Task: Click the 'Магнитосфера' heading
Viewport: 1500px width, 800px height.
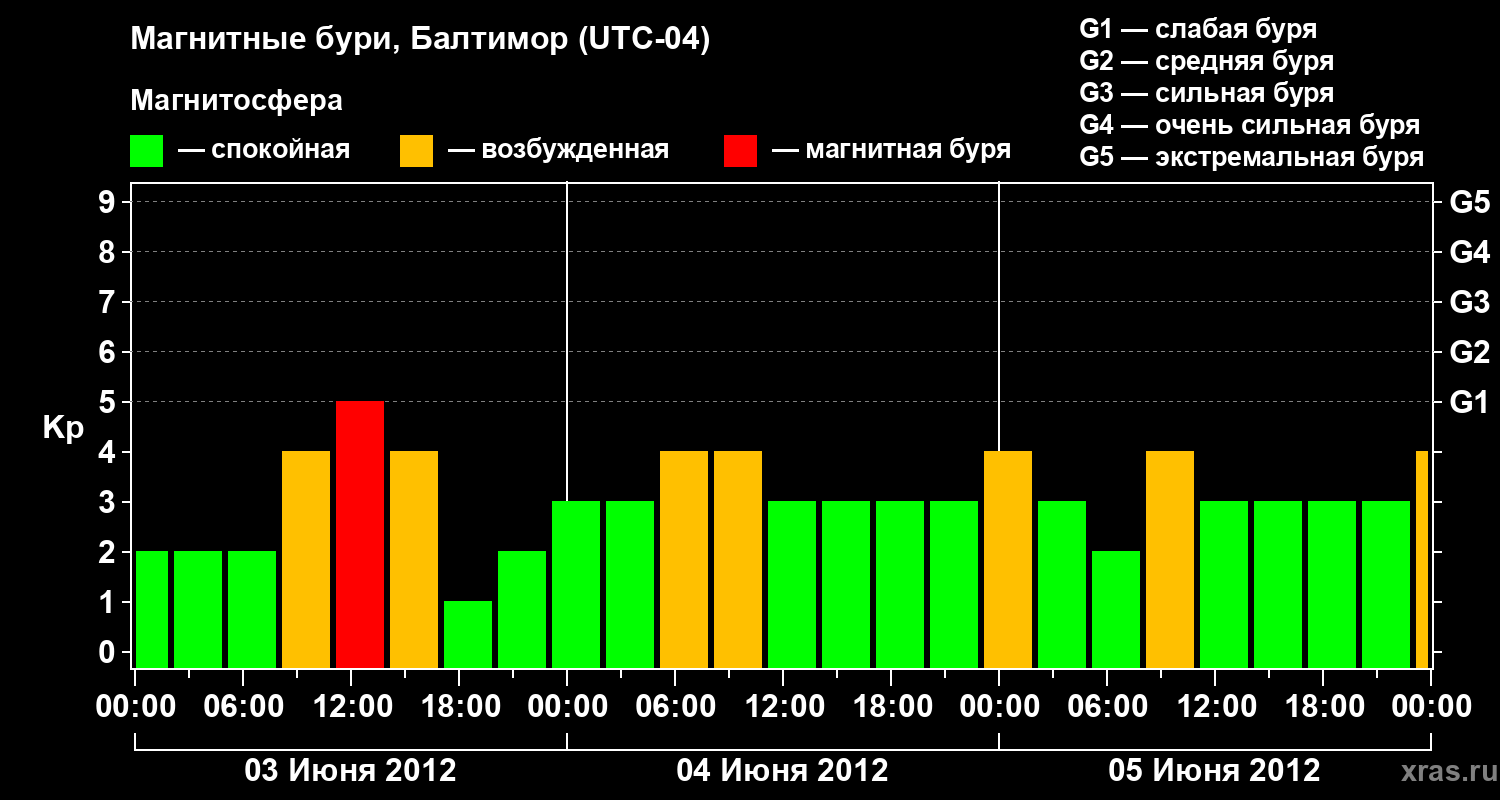Action: tap(237, 101)
